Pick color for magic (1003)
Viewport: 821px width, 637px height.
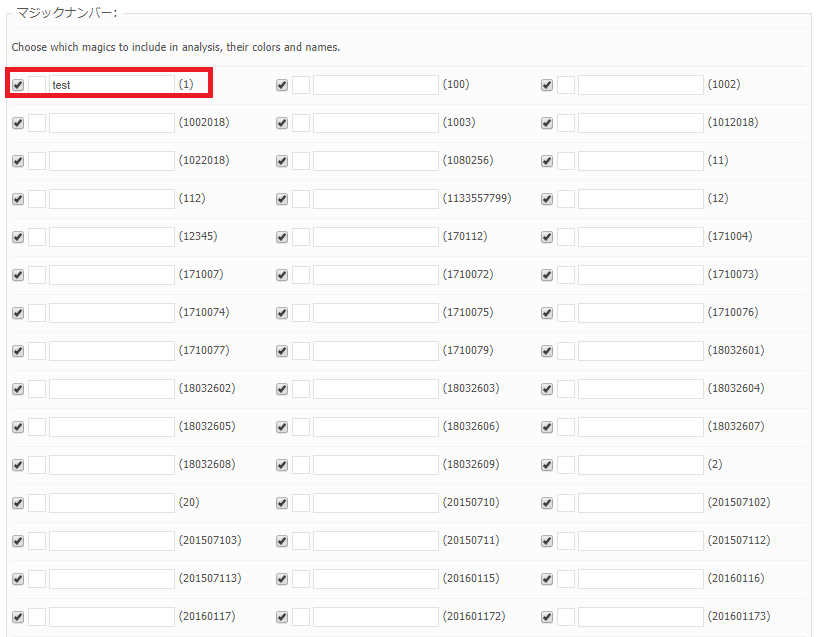point(301,123)
